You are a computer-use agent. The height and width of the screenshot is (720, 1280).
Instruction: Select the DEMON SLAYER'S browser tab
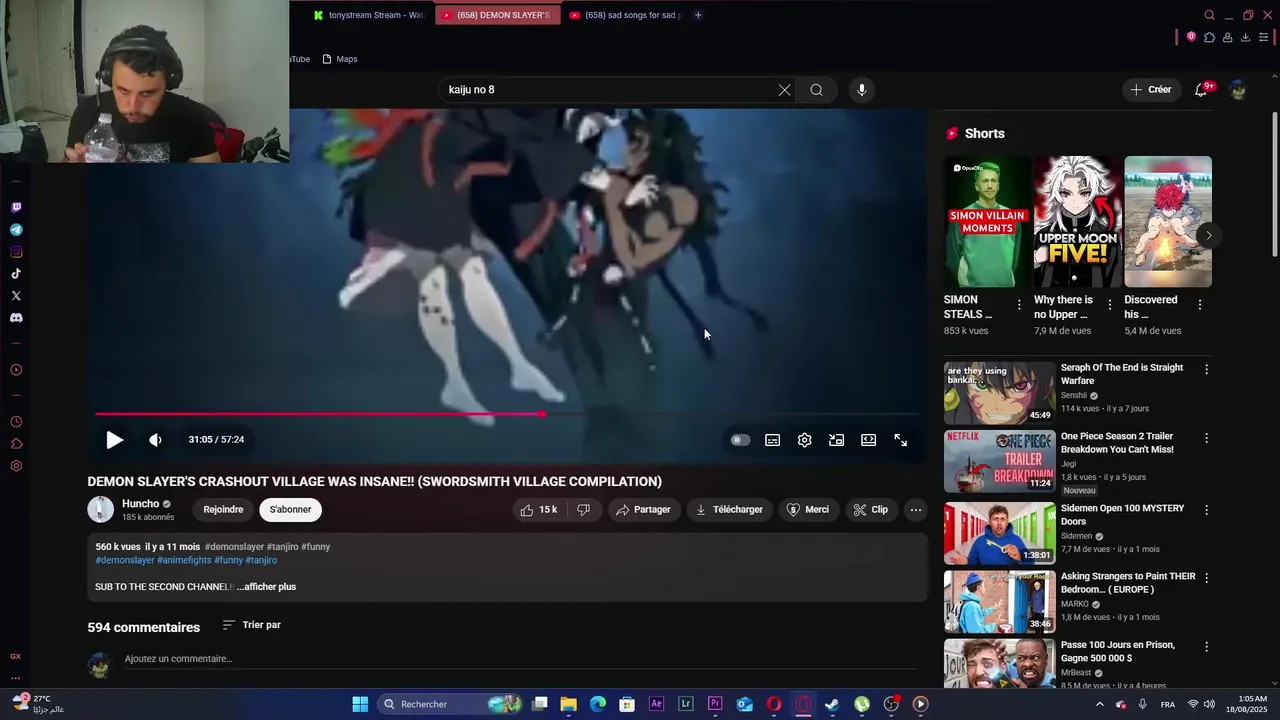tap(497, 15)
